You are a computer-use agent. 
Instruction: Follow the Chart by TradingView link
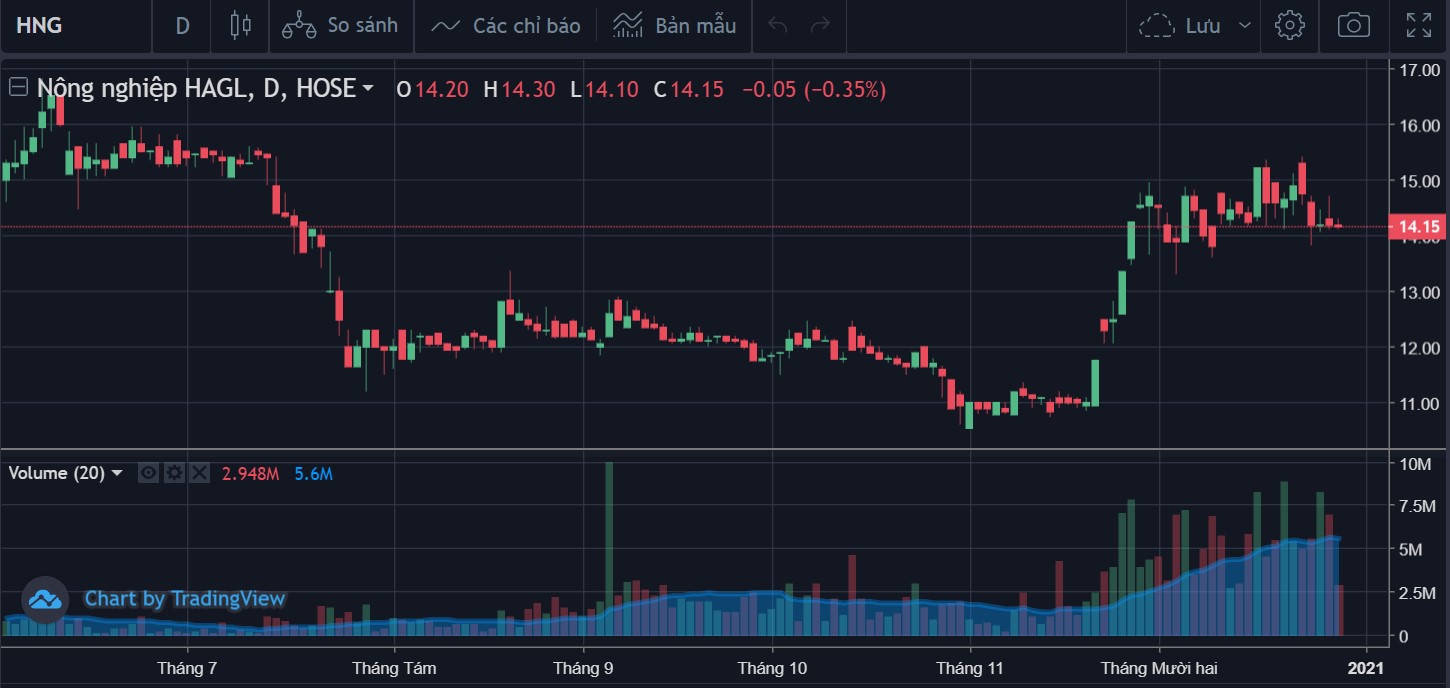point(185,599)
